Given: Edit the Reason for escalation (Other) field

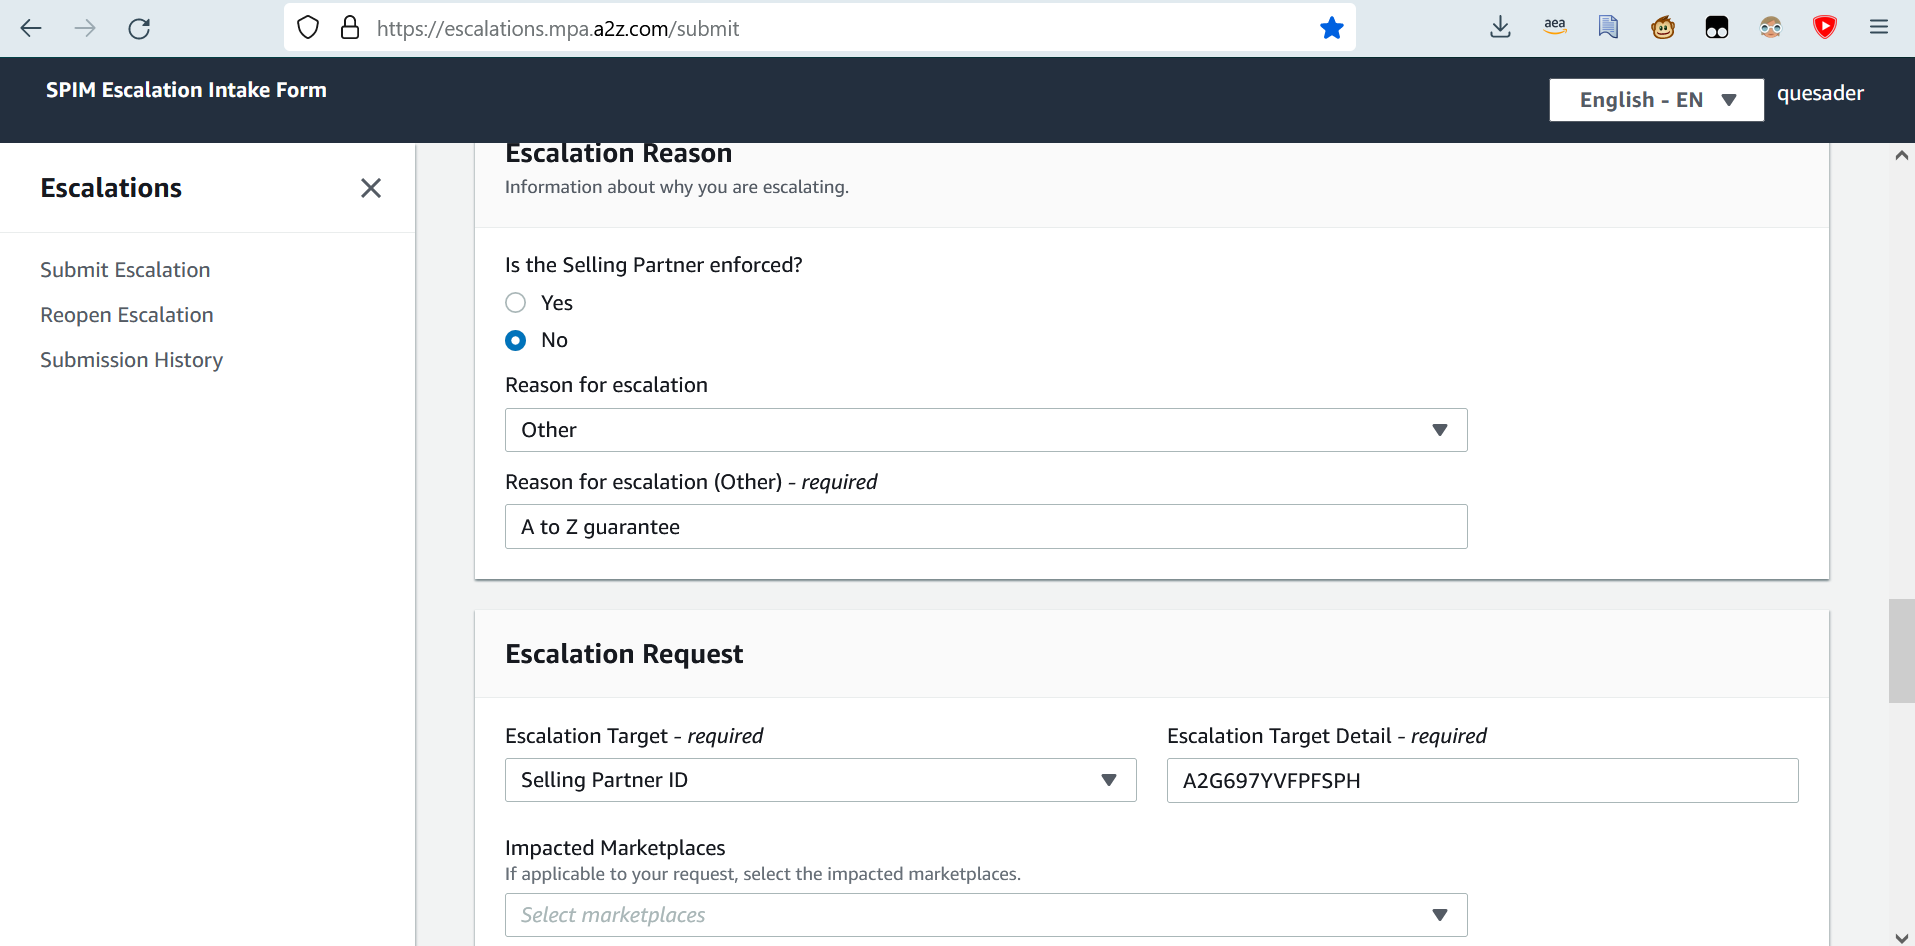Looking at the screenshot, I should pos(986,527).
